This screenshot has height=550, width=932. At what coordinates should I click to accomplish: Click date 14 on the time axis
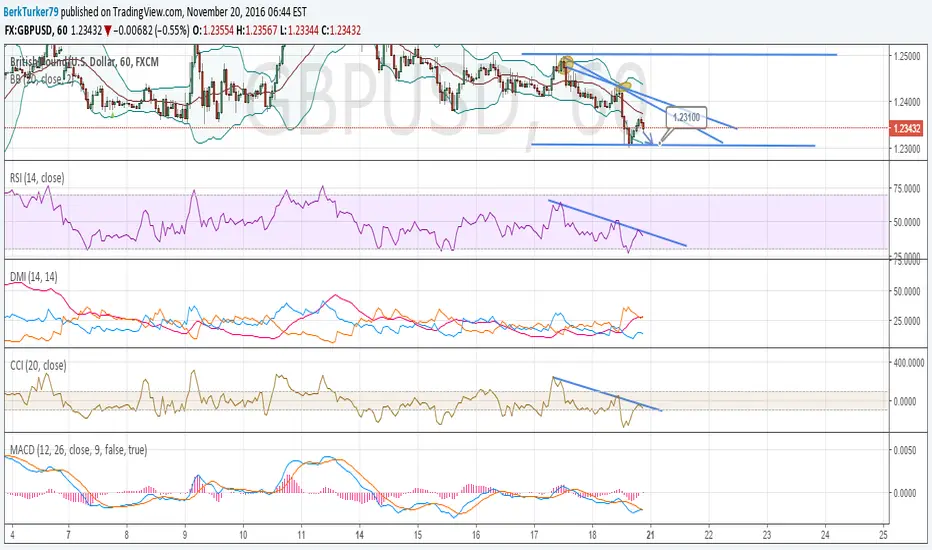tap(360, 535)
